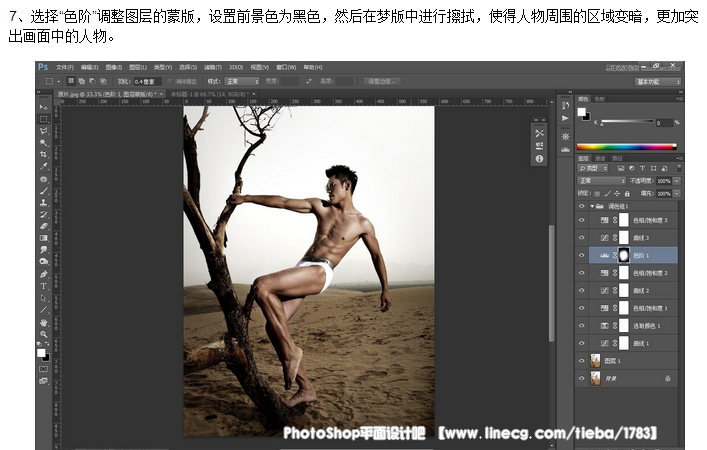Select the Path Selection tool
This screenshot has width=707, height=450.
coord(43,298)
